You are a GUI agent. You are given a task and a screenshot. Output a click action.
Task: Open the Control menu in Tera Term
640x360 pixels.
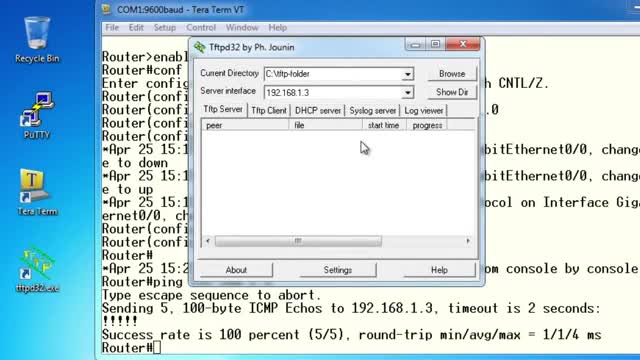click(201, 28)
